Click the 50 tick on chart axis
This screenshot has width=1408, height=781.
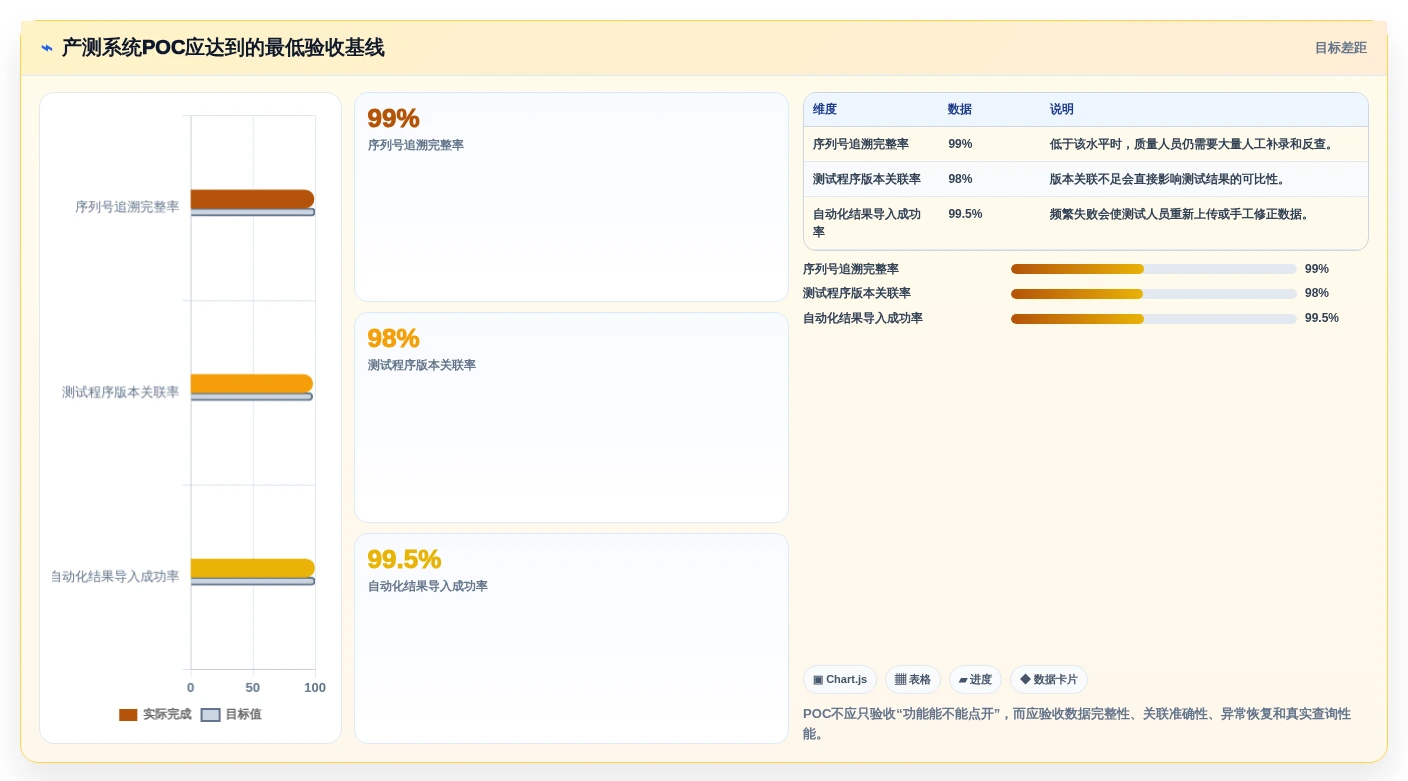[253, 688]
